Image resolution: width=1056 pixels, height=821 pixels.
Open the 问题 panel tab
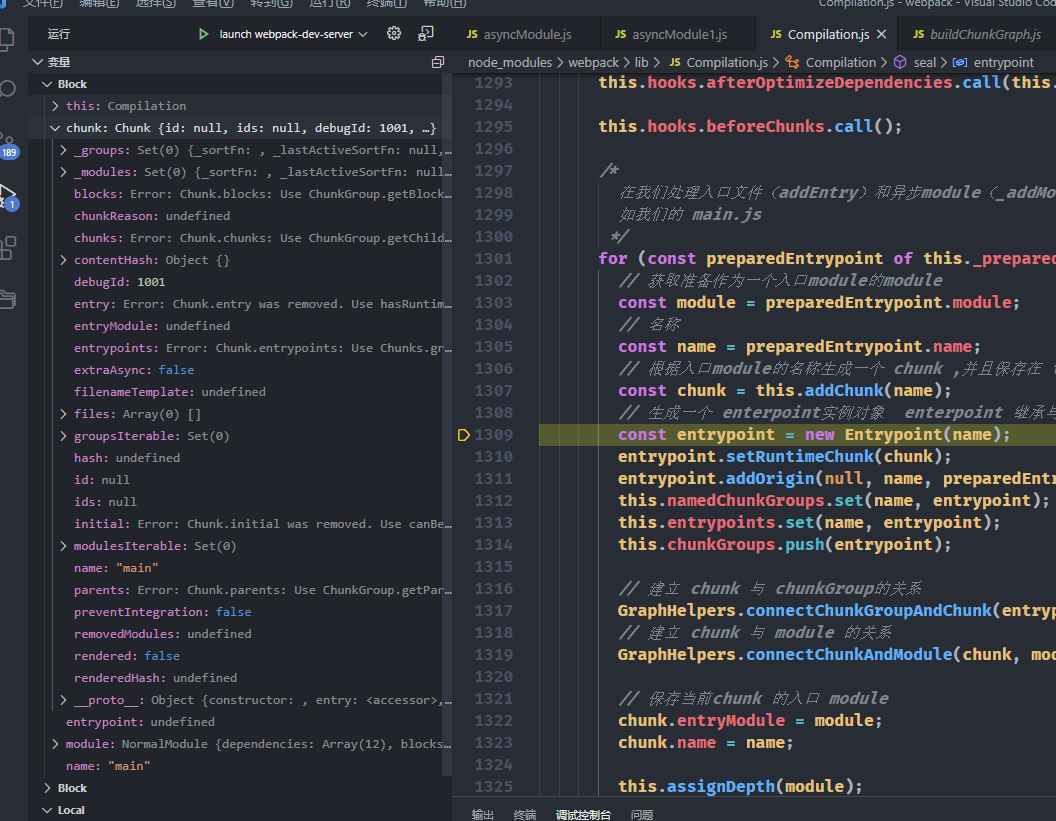click(x=642, y=814)
